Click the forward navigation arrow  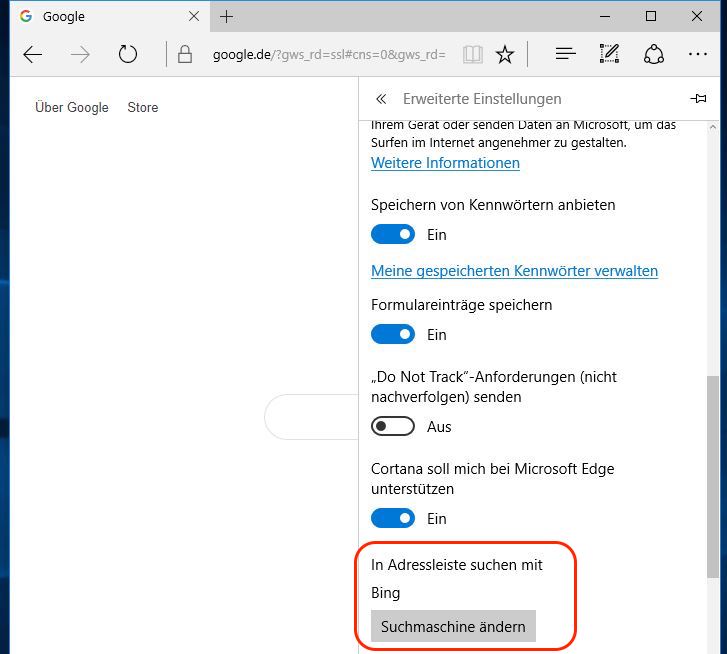[80, 55]
